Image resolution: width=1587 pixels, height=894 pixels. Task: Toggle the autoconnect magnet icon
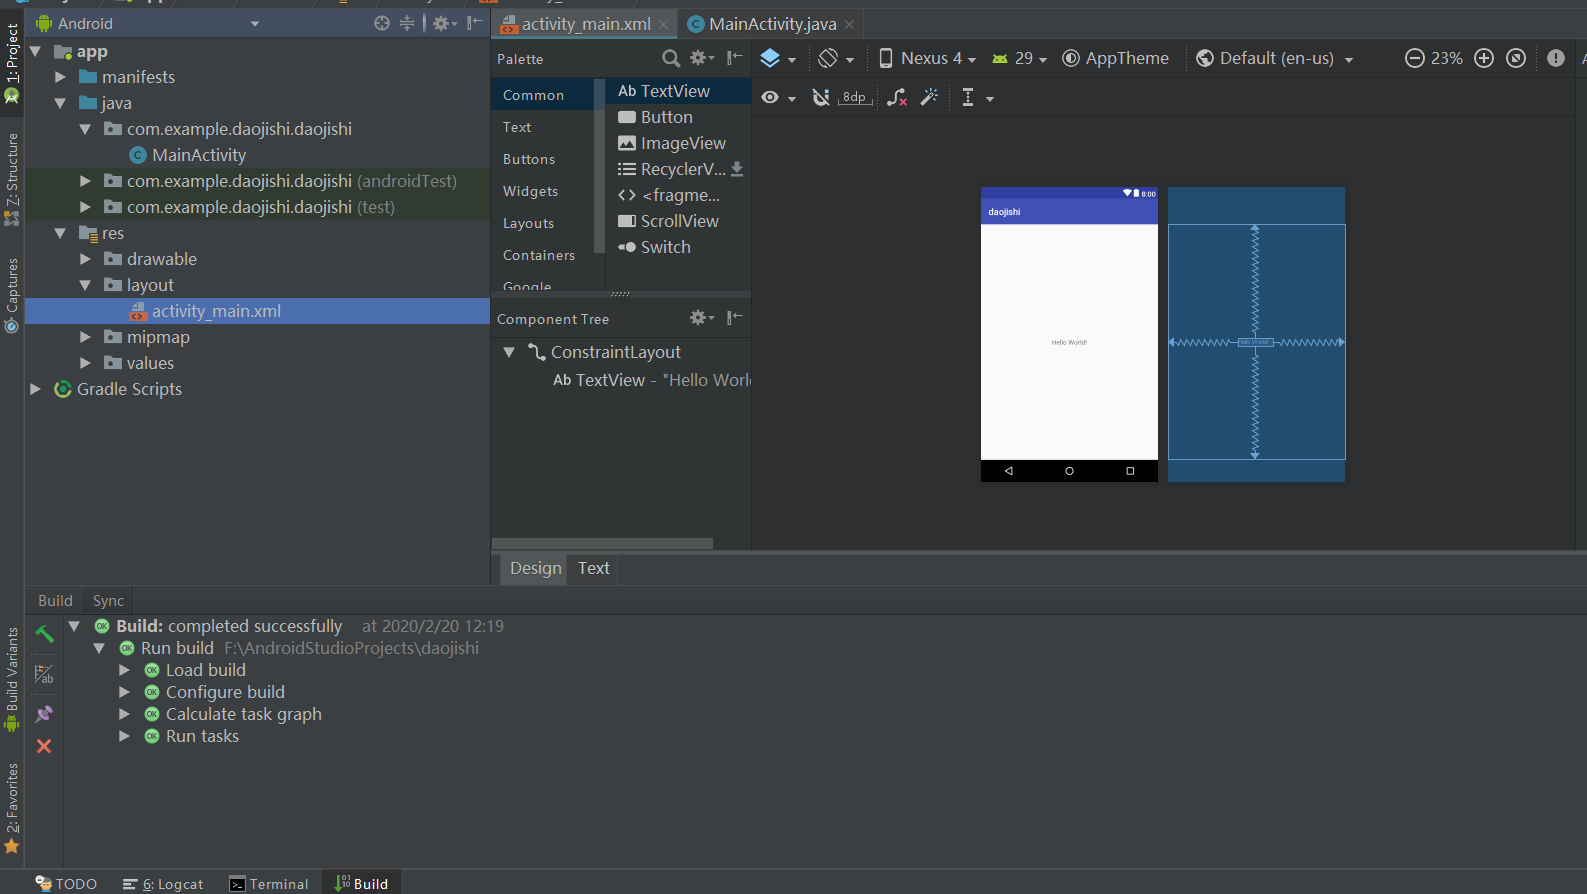click(x=821, y=97)
